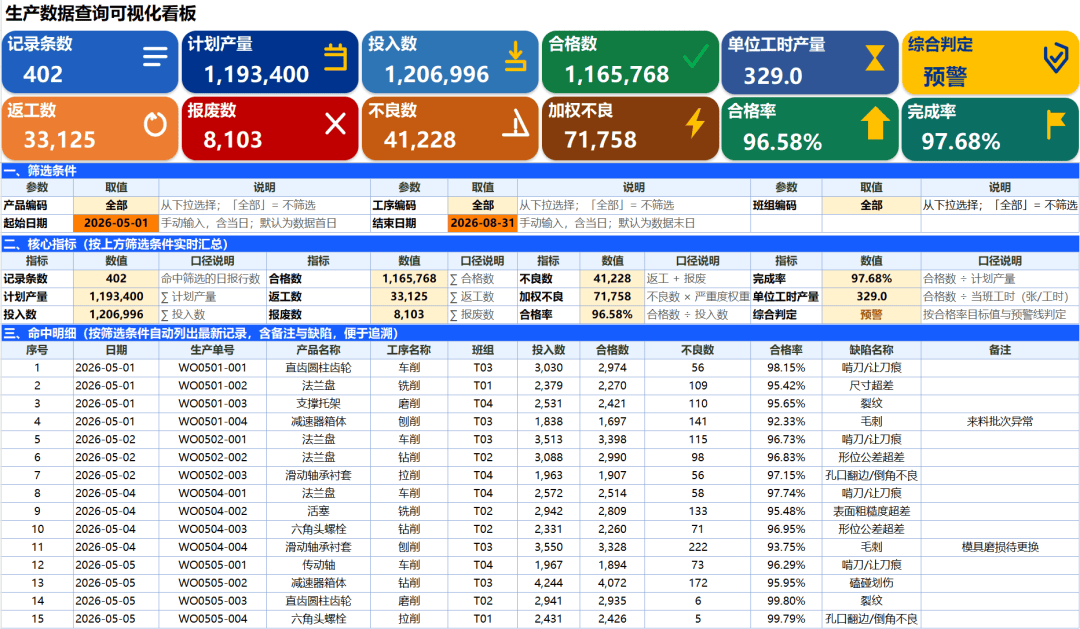1080x629 pixels.
Task: Click the checkmark icon on 合格数 card
Action: (x=696, y=56)
